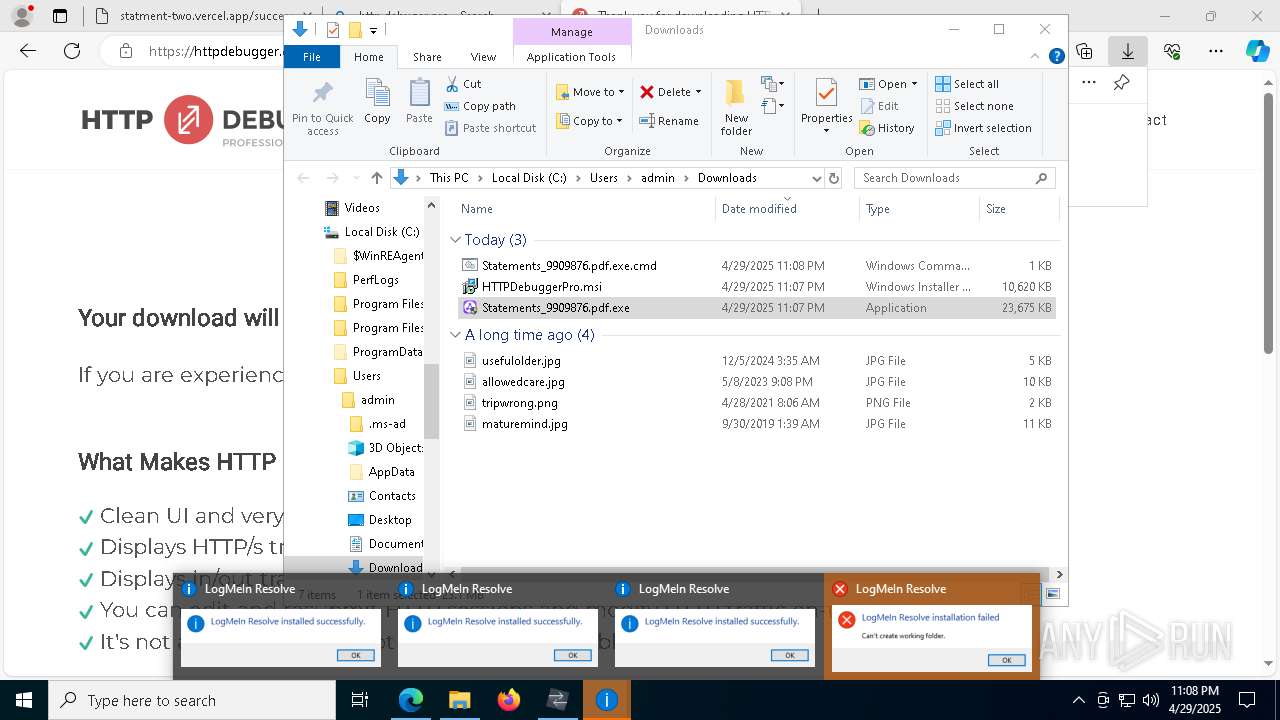The image size is (1280, 720).
Task: Click Copy path in ribbon
Action: (480, 106)
